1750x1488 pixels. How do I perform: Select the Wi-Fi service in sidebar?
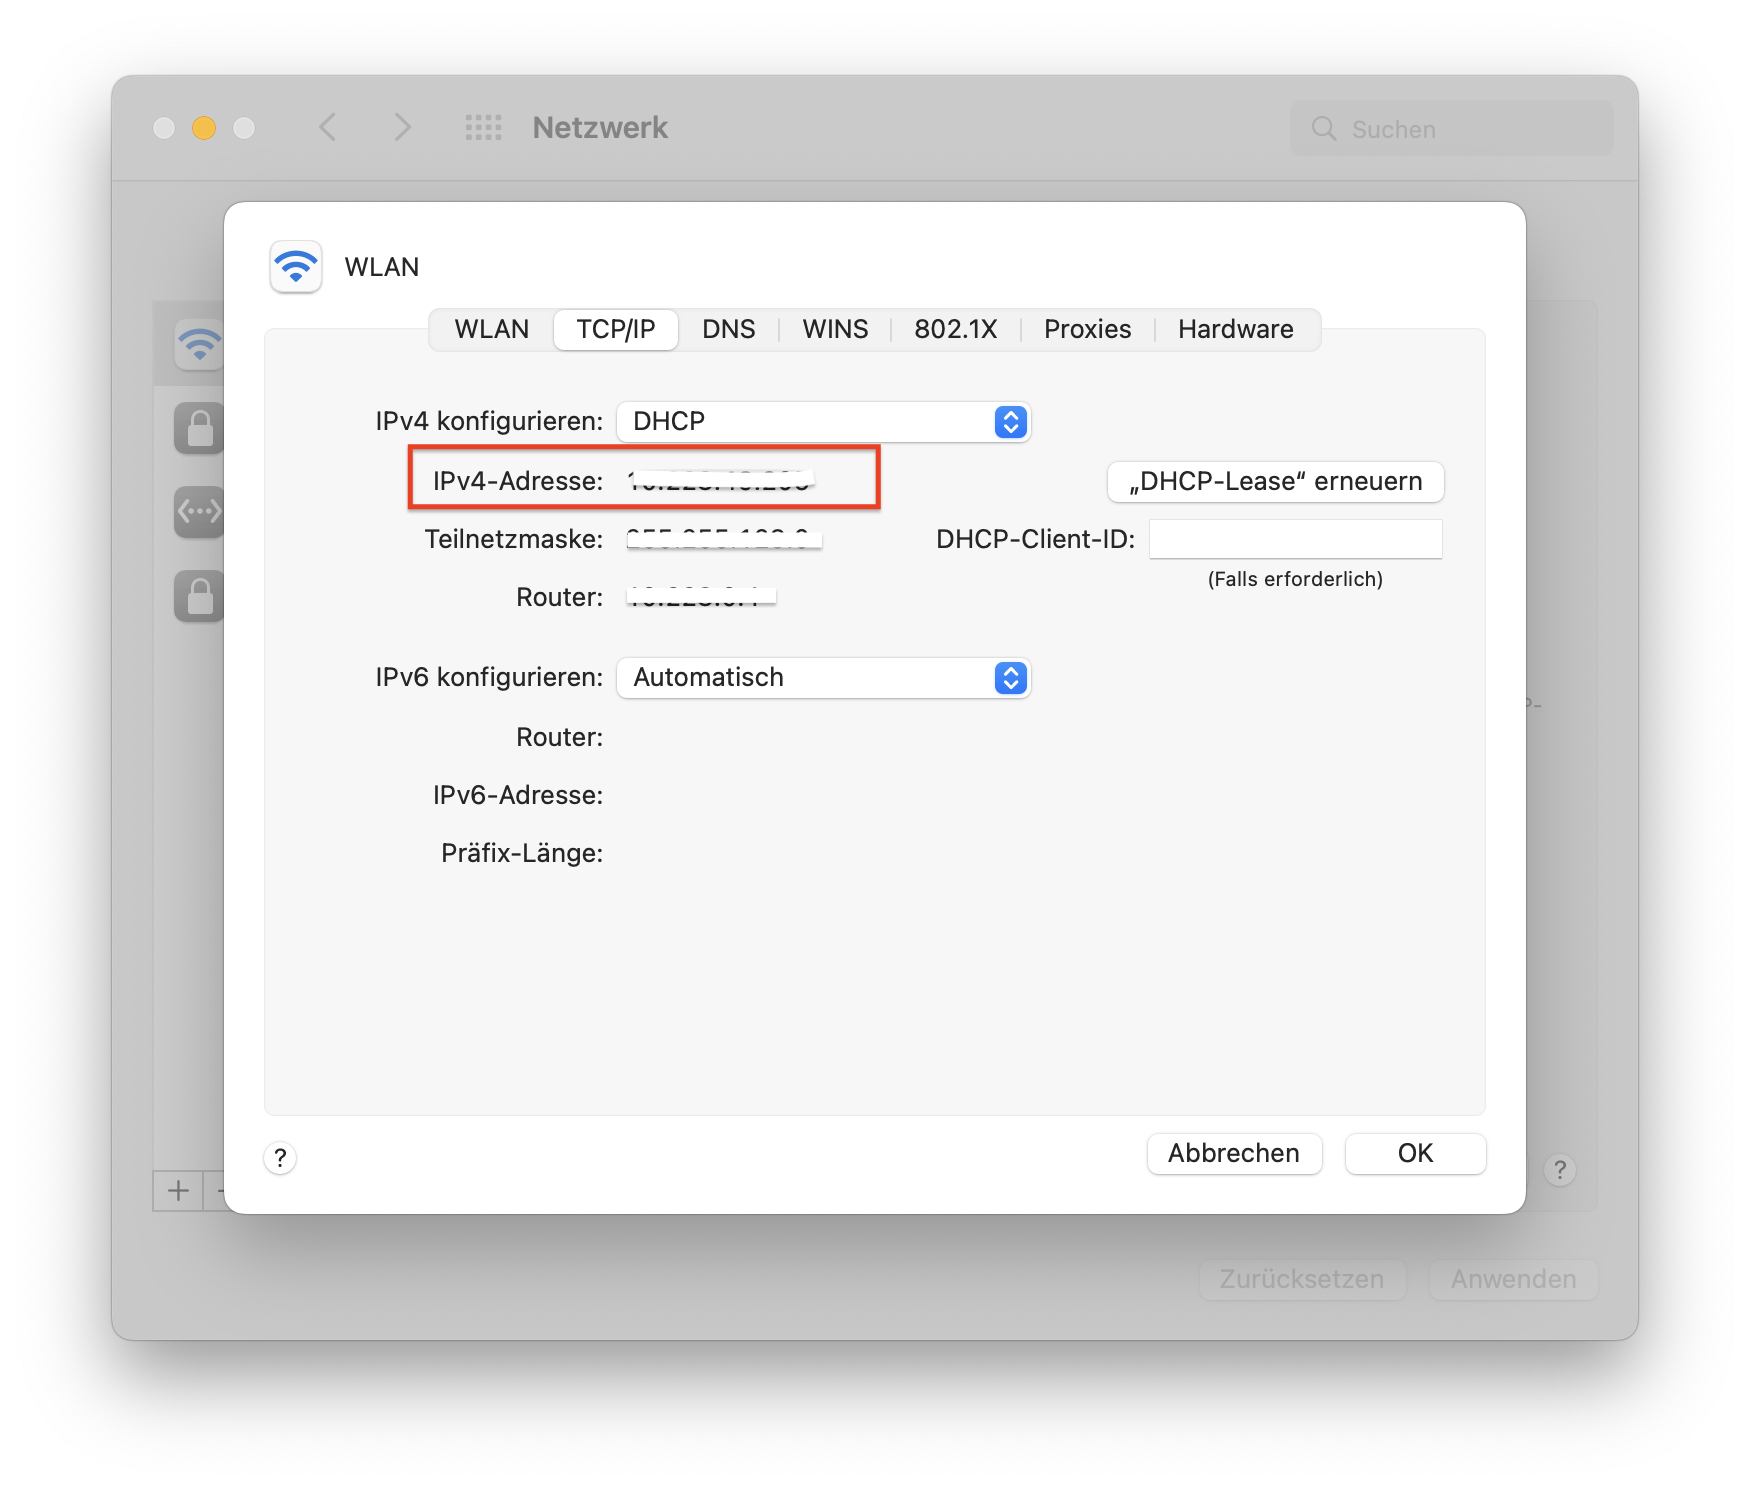pos(199,345)
